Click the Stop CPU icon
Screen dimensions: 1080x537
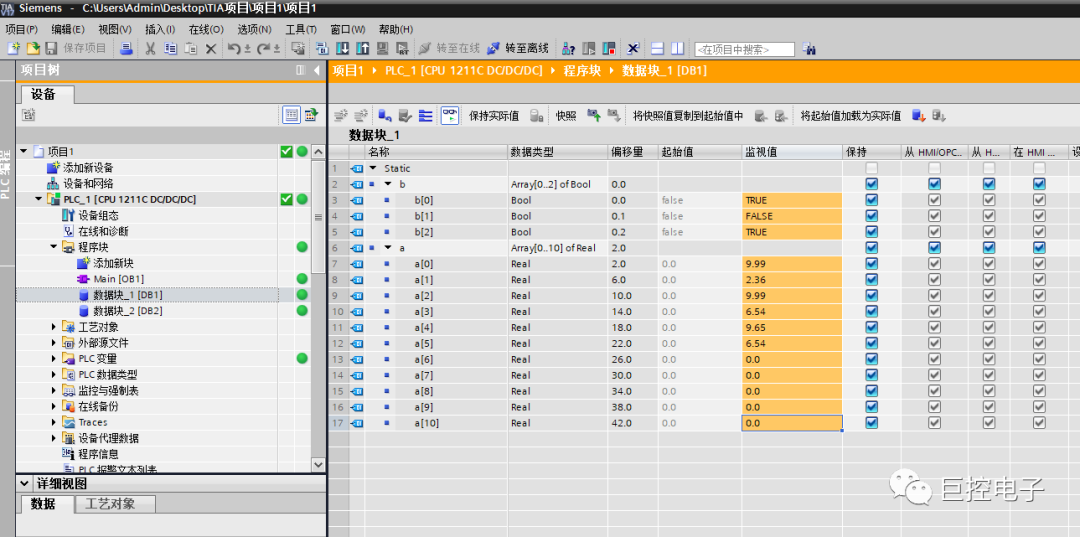coord(608,49)
